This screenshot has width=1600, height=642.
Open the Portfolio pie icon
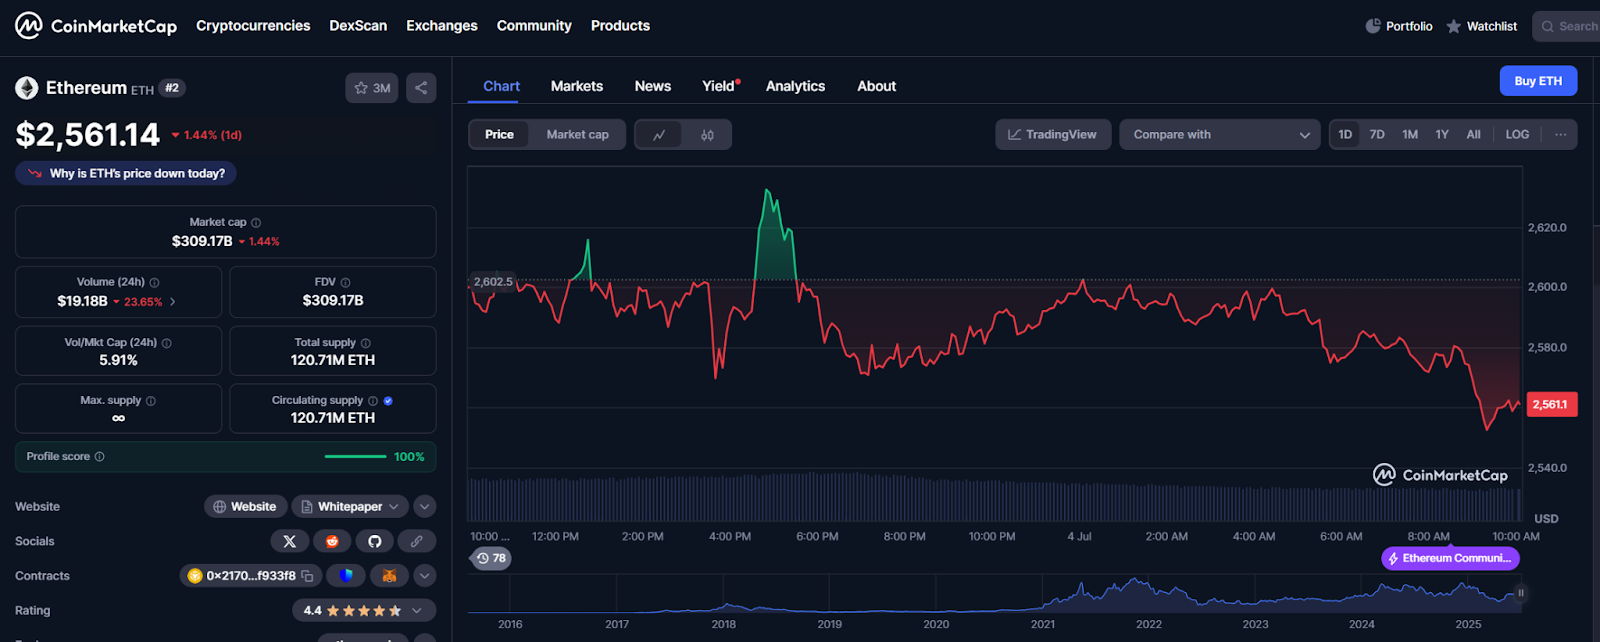tap(1373, 26)
